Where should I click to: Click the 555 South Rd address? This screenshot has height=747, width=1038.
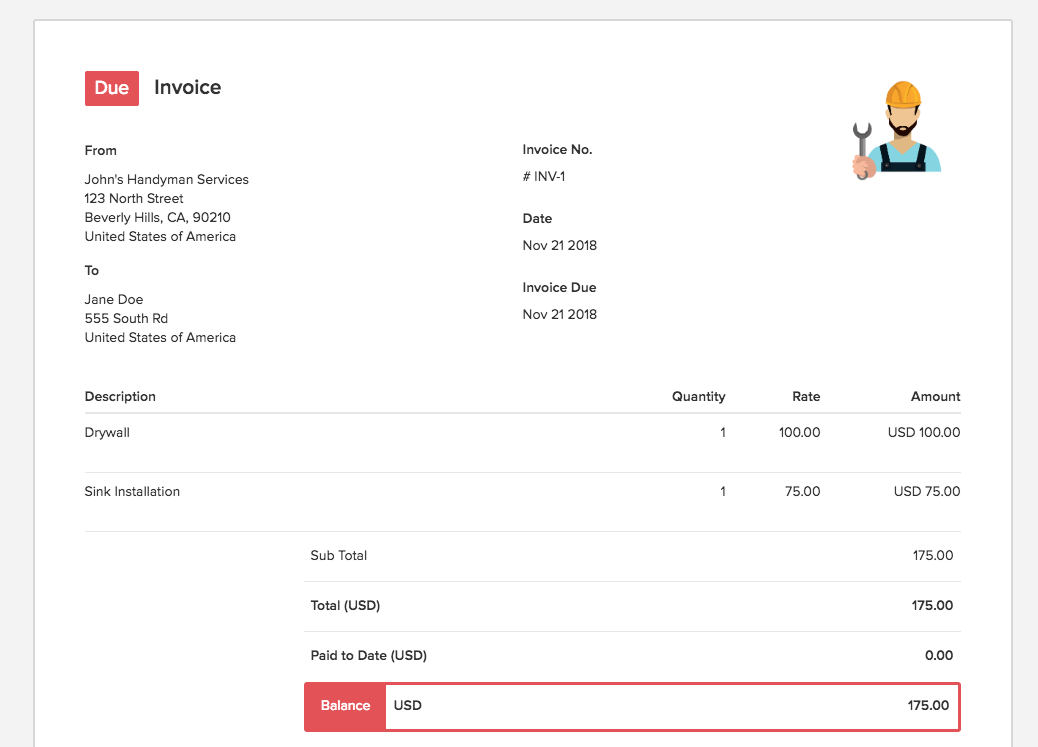click(126, 319)
